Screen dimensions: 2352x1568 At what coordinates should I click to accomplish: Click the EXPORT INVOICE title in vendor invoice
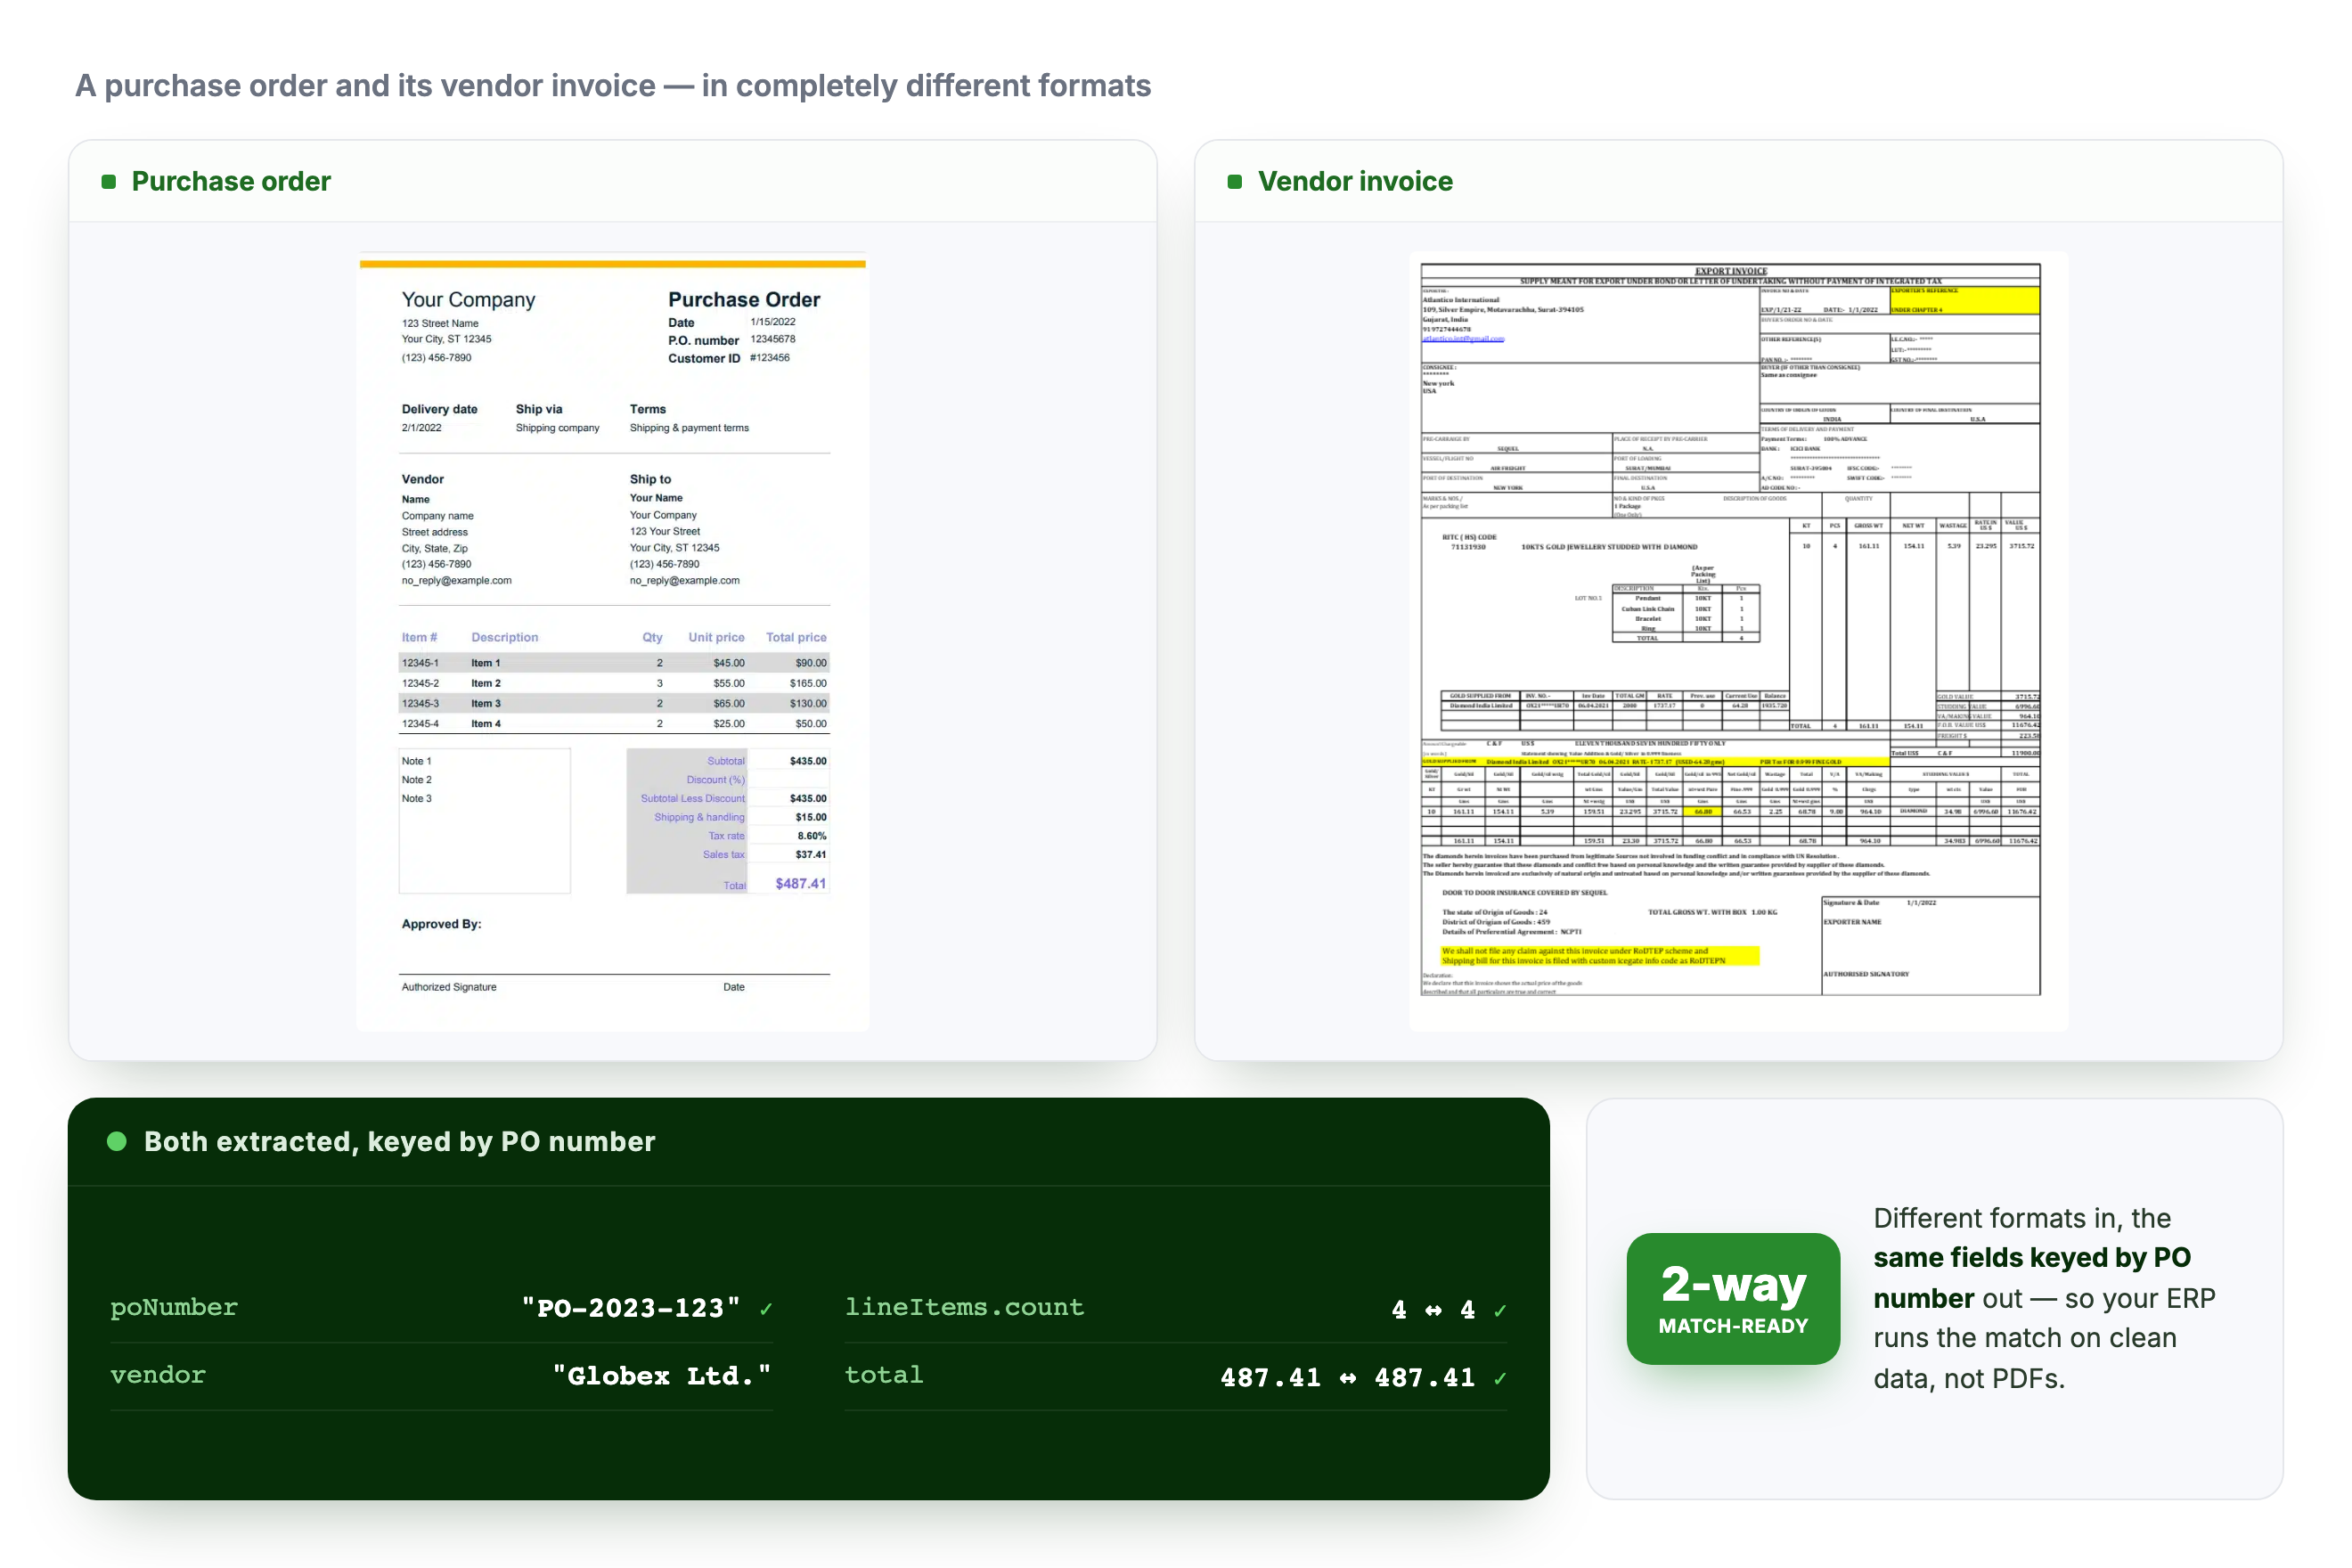pyautogui.click(x=1731, y=271)
